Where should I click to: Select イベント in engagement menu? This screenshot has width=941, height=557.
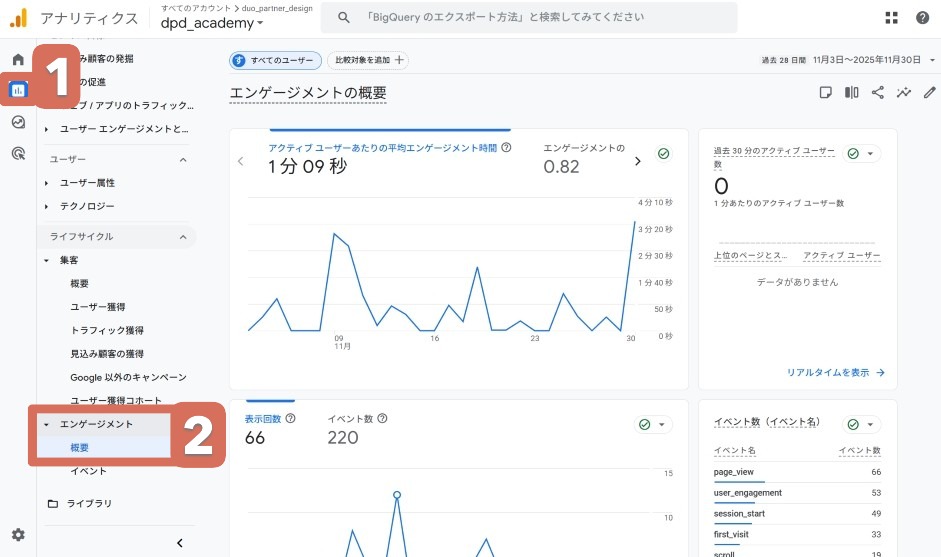[x=88, y=471]
